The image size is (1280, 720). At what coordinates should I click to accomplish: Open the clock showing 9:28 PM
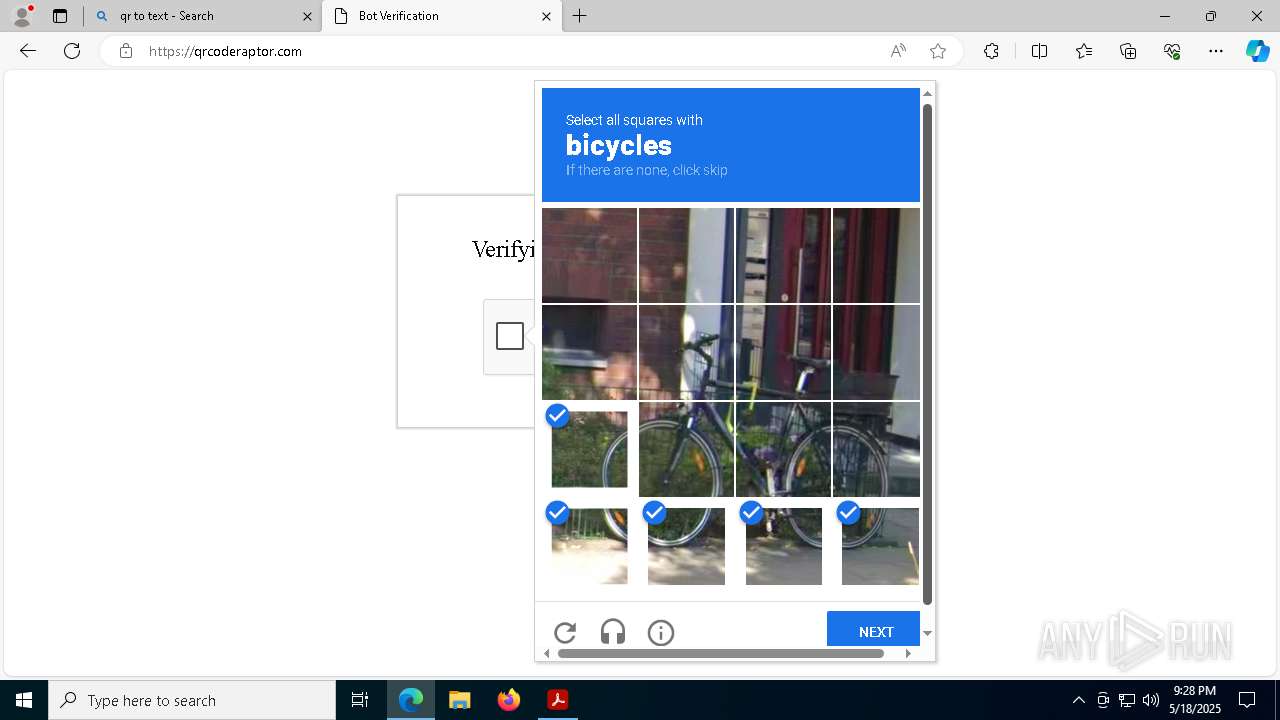(x=1195, y=700)
